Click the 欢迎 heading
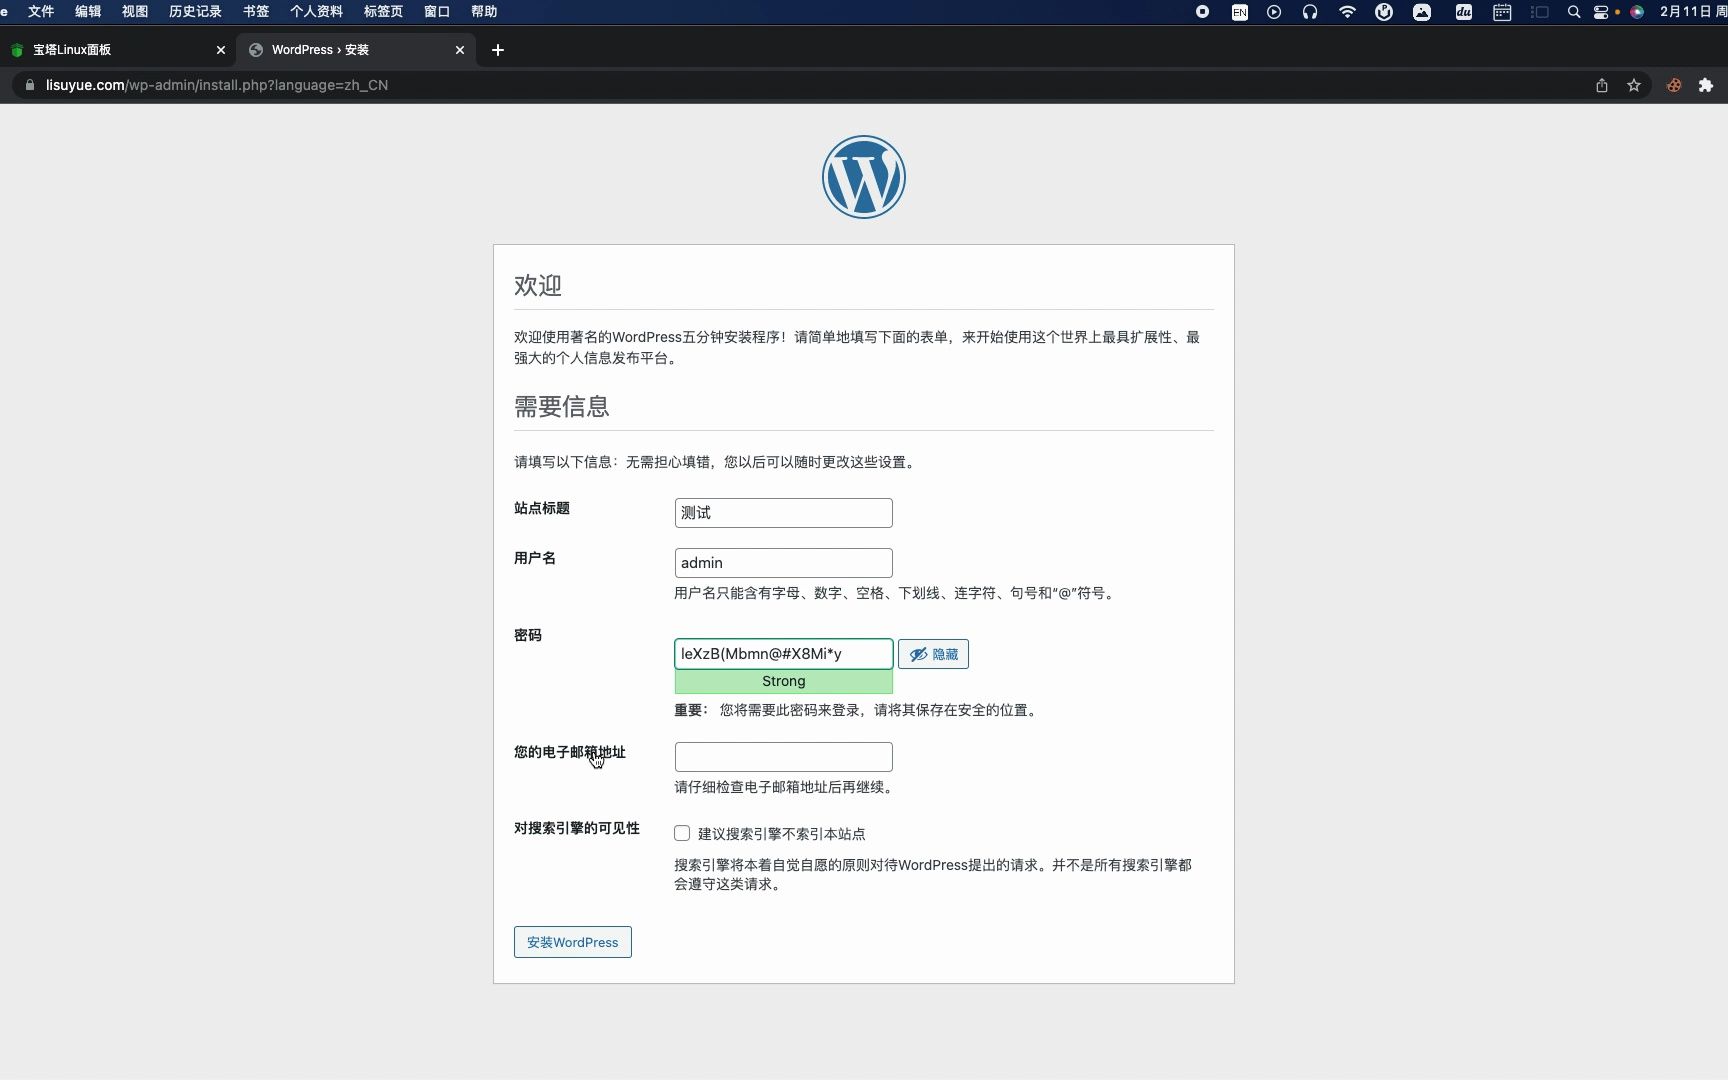 538,285
